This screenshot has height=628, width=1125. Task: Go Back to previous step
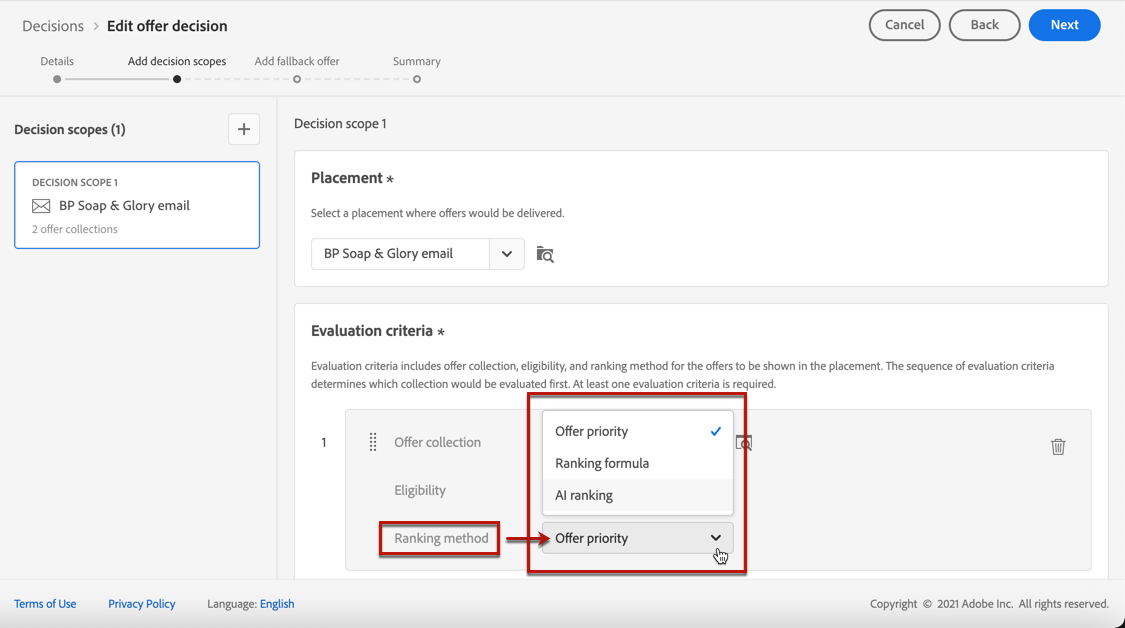[x=984, y=25]
